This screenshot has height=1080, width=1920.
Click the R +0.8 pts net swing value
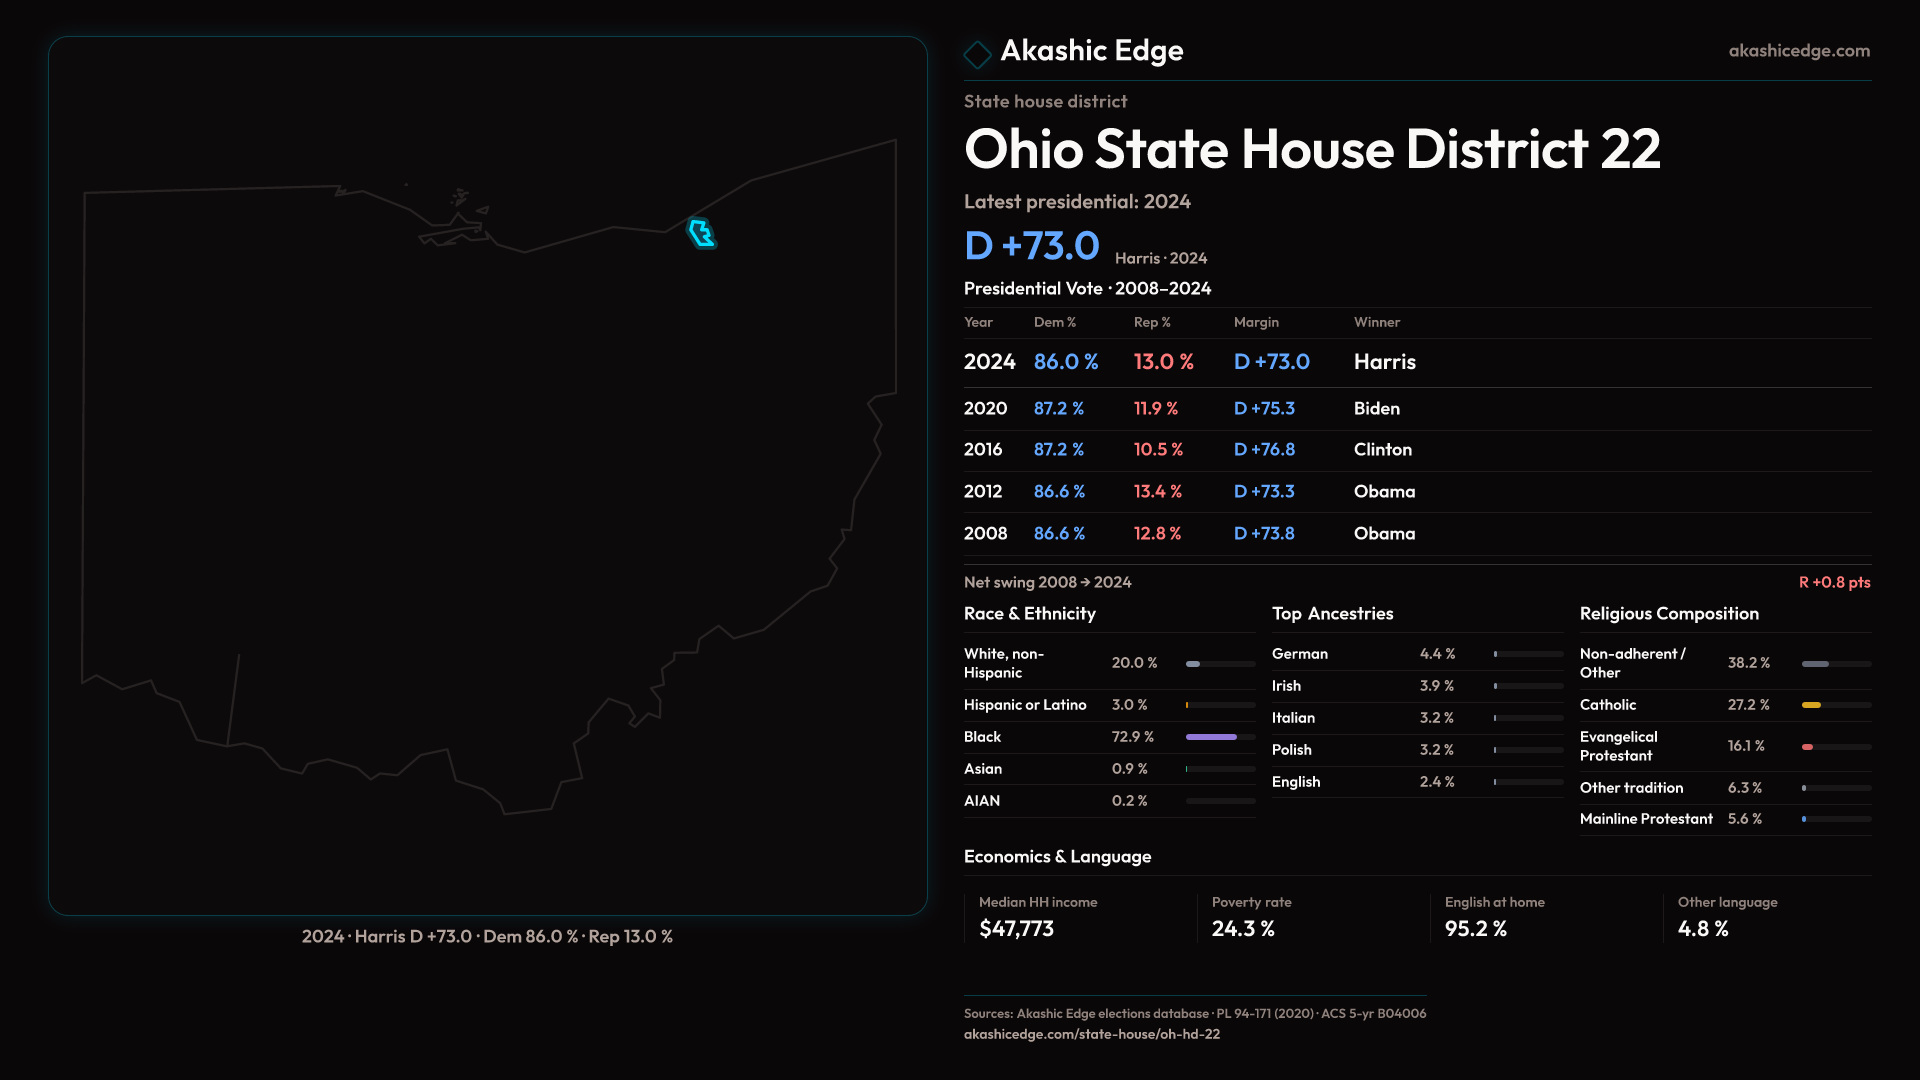[x=1833, y=582]
